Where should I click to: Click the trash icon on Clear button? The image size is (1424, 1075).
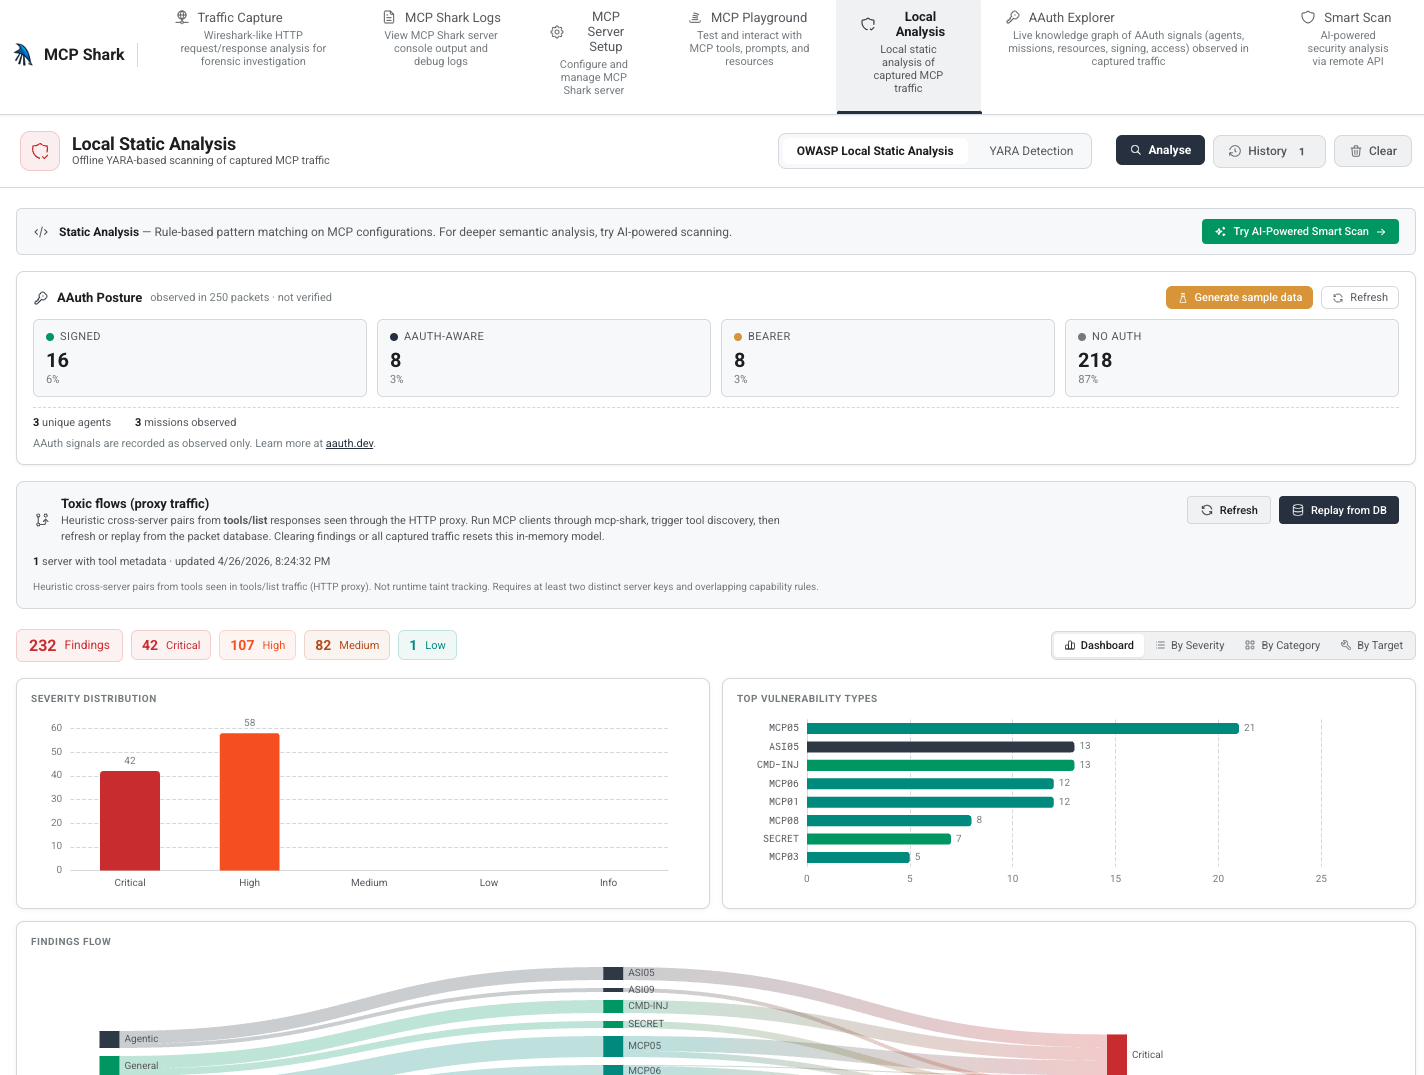1356,151
